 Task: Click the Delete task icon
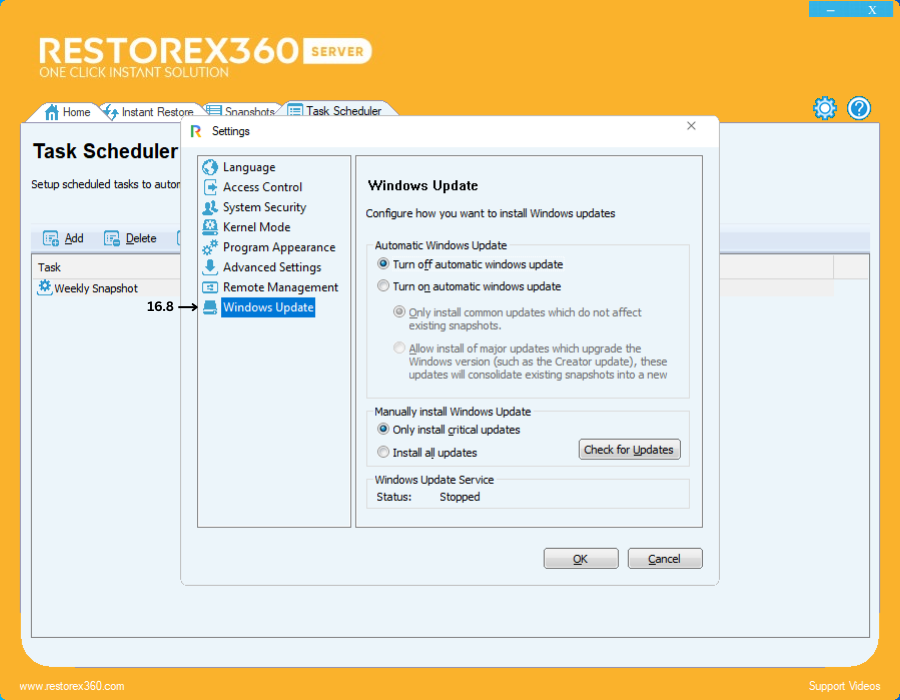tap(111, 238)
